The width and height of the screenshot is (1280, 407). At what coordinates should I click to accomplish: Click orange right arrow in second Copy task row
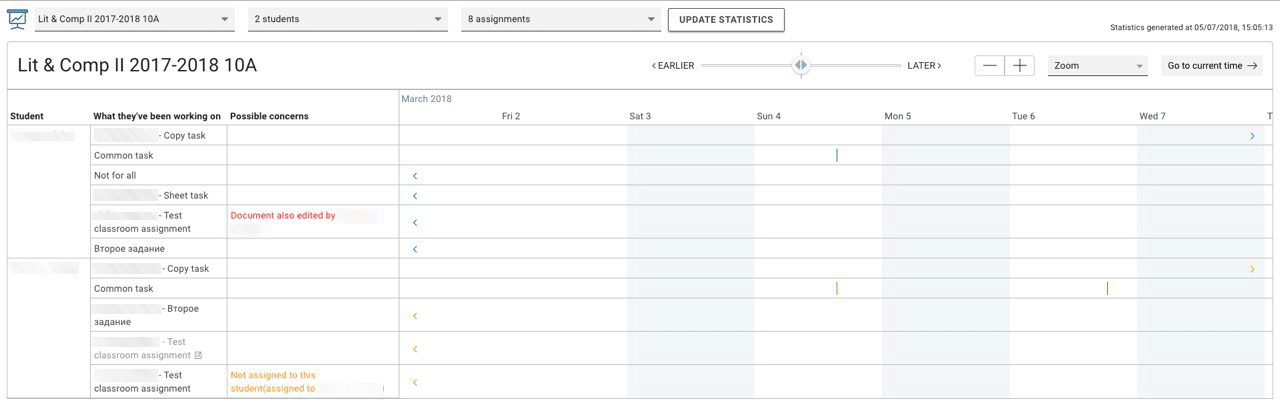(x=1252, y=269)
